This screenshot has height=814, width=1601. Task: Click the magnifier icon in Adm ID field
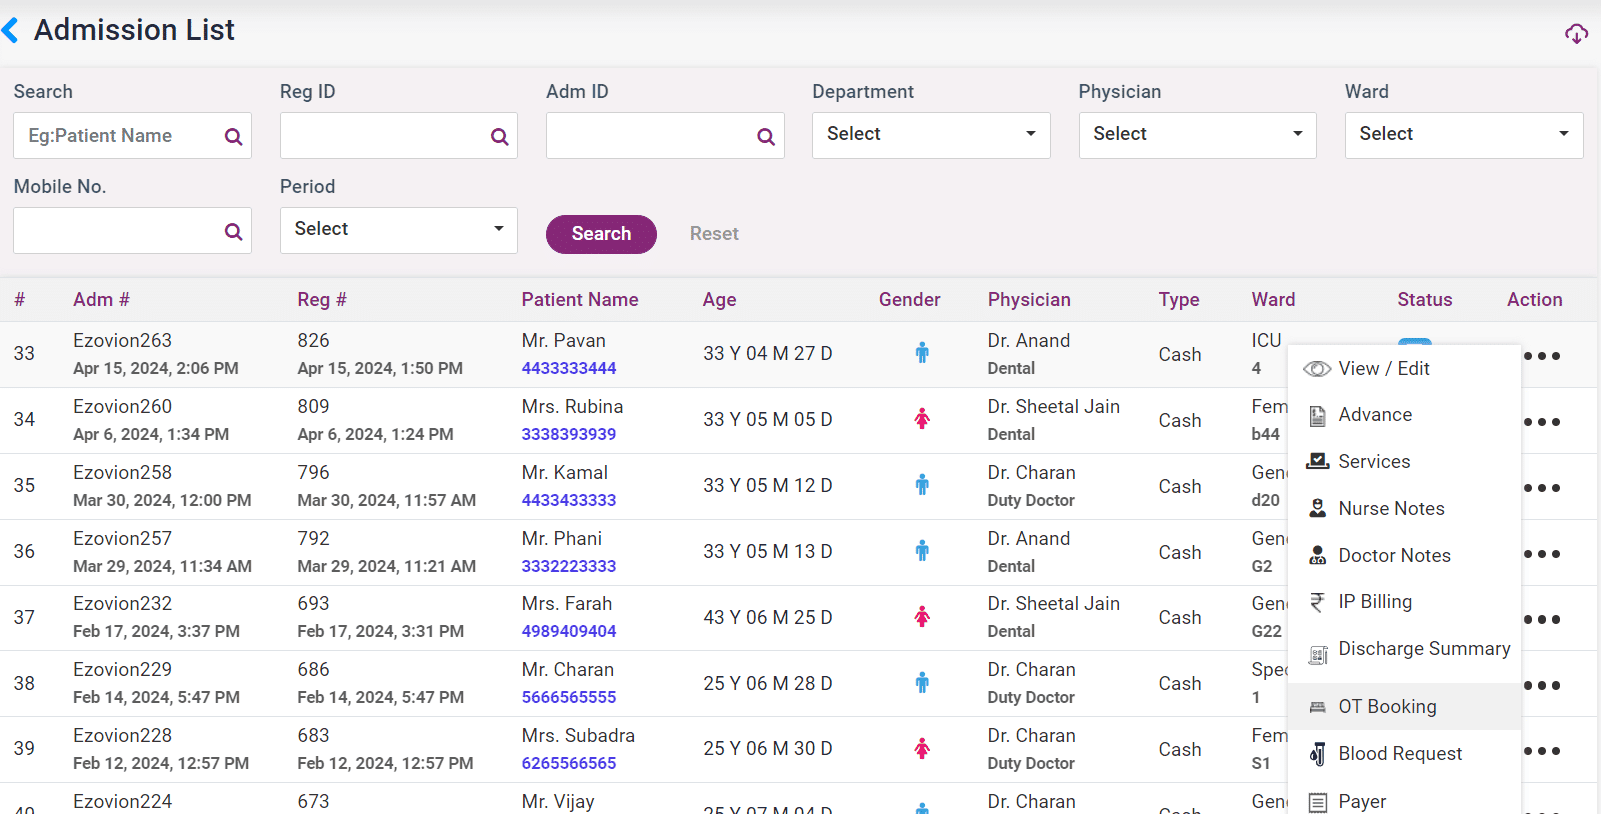point(765,137)
